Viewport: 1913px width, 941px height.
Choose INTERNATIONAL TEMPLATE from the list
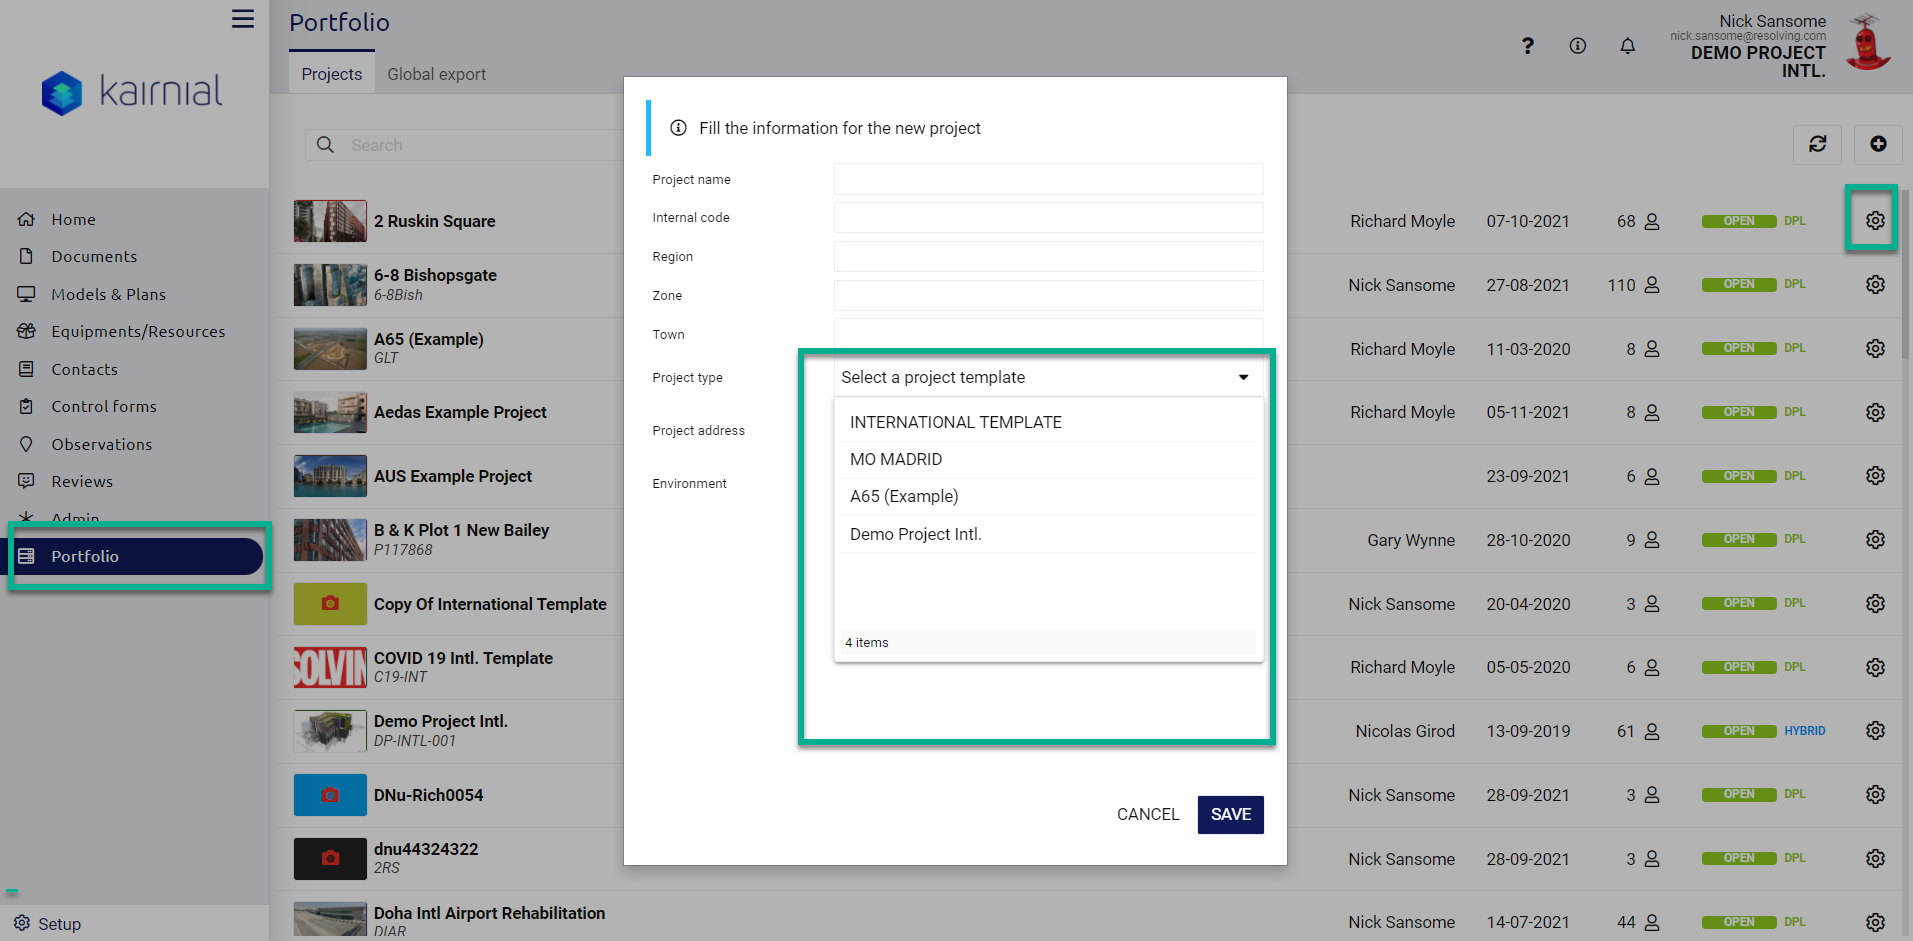click(955, 422)
